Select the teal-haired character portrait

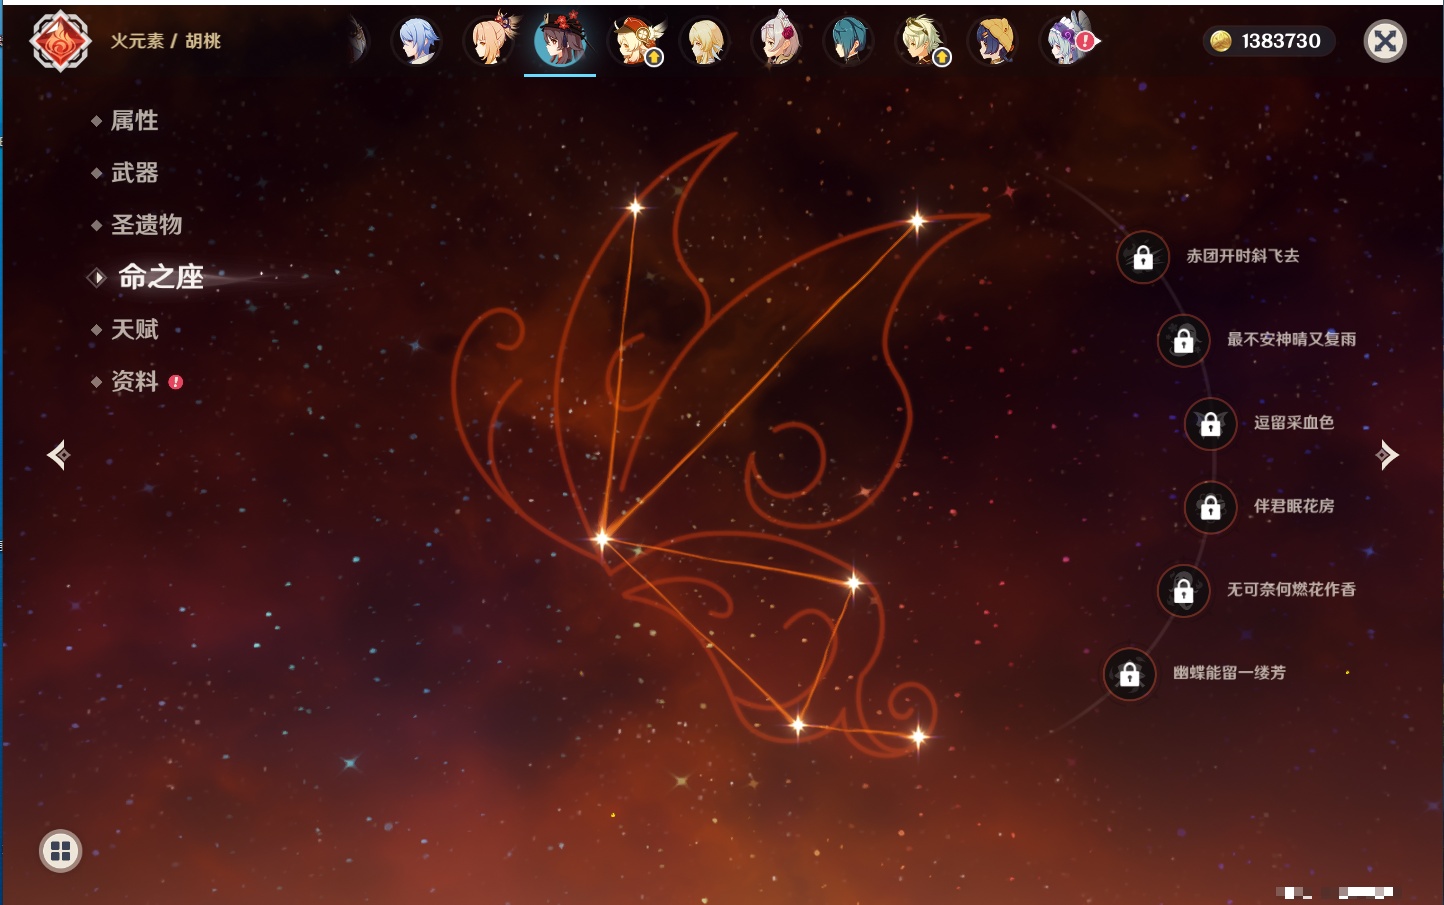coord(849,42)
